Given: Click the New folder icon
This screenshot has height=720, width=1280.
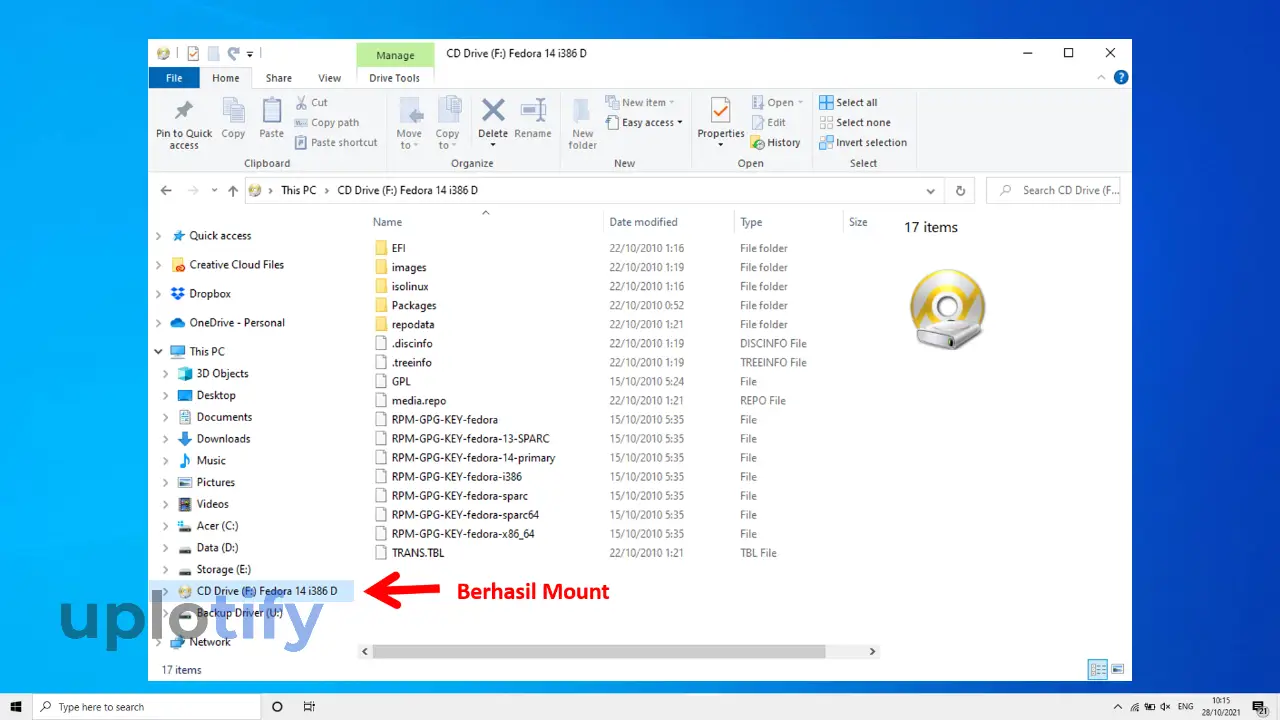Looking at the screenshot, I should click(x=583, y=110).
